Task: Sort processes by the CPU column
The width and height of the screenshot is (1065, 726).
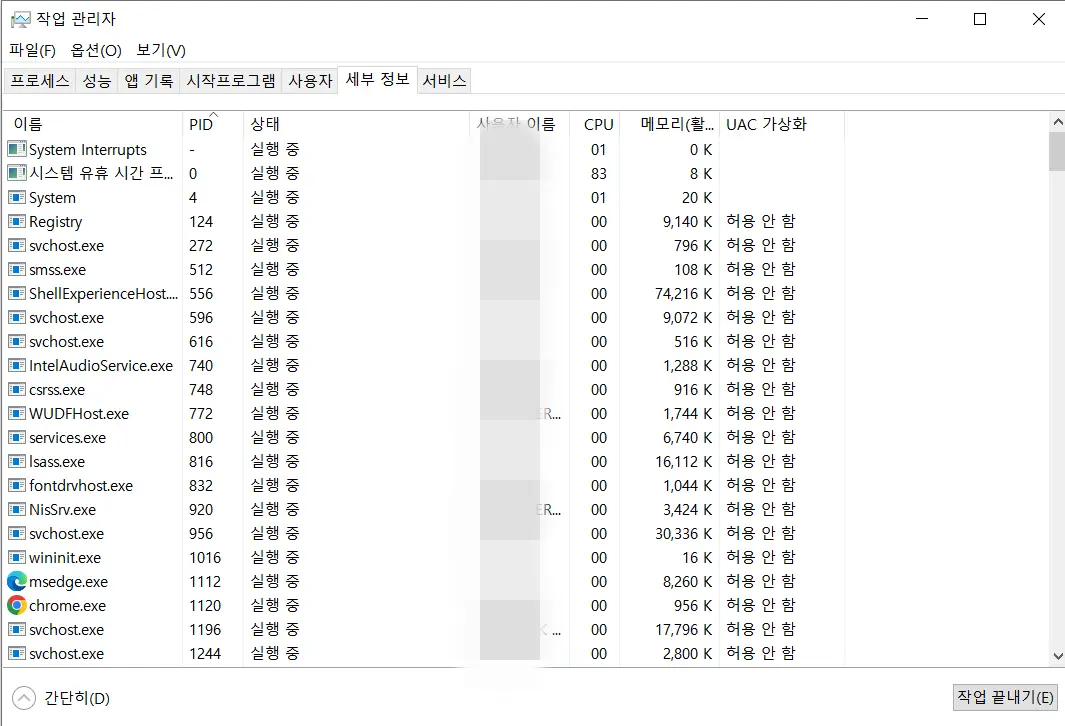Action: 597,124
